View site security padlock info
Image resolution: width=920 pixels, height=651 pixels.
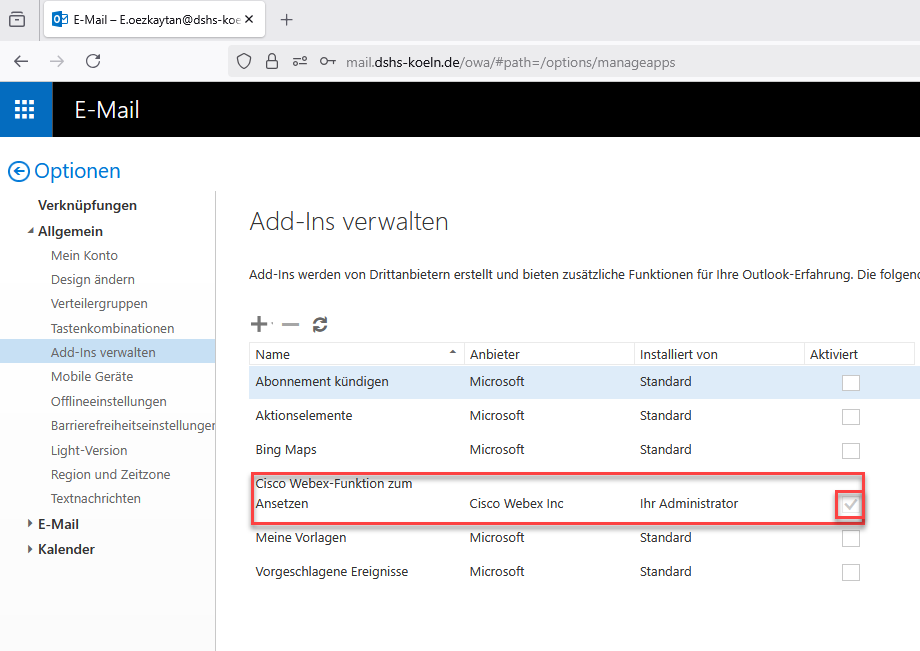[272, 62]
